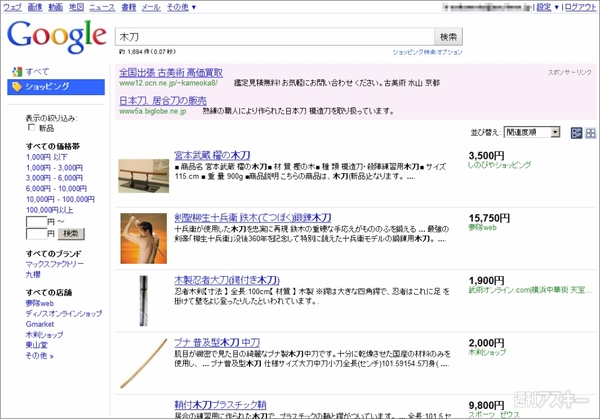The image size is (600, 419).
Task: Switch to grid view layout icon
Action: point(590,133)
